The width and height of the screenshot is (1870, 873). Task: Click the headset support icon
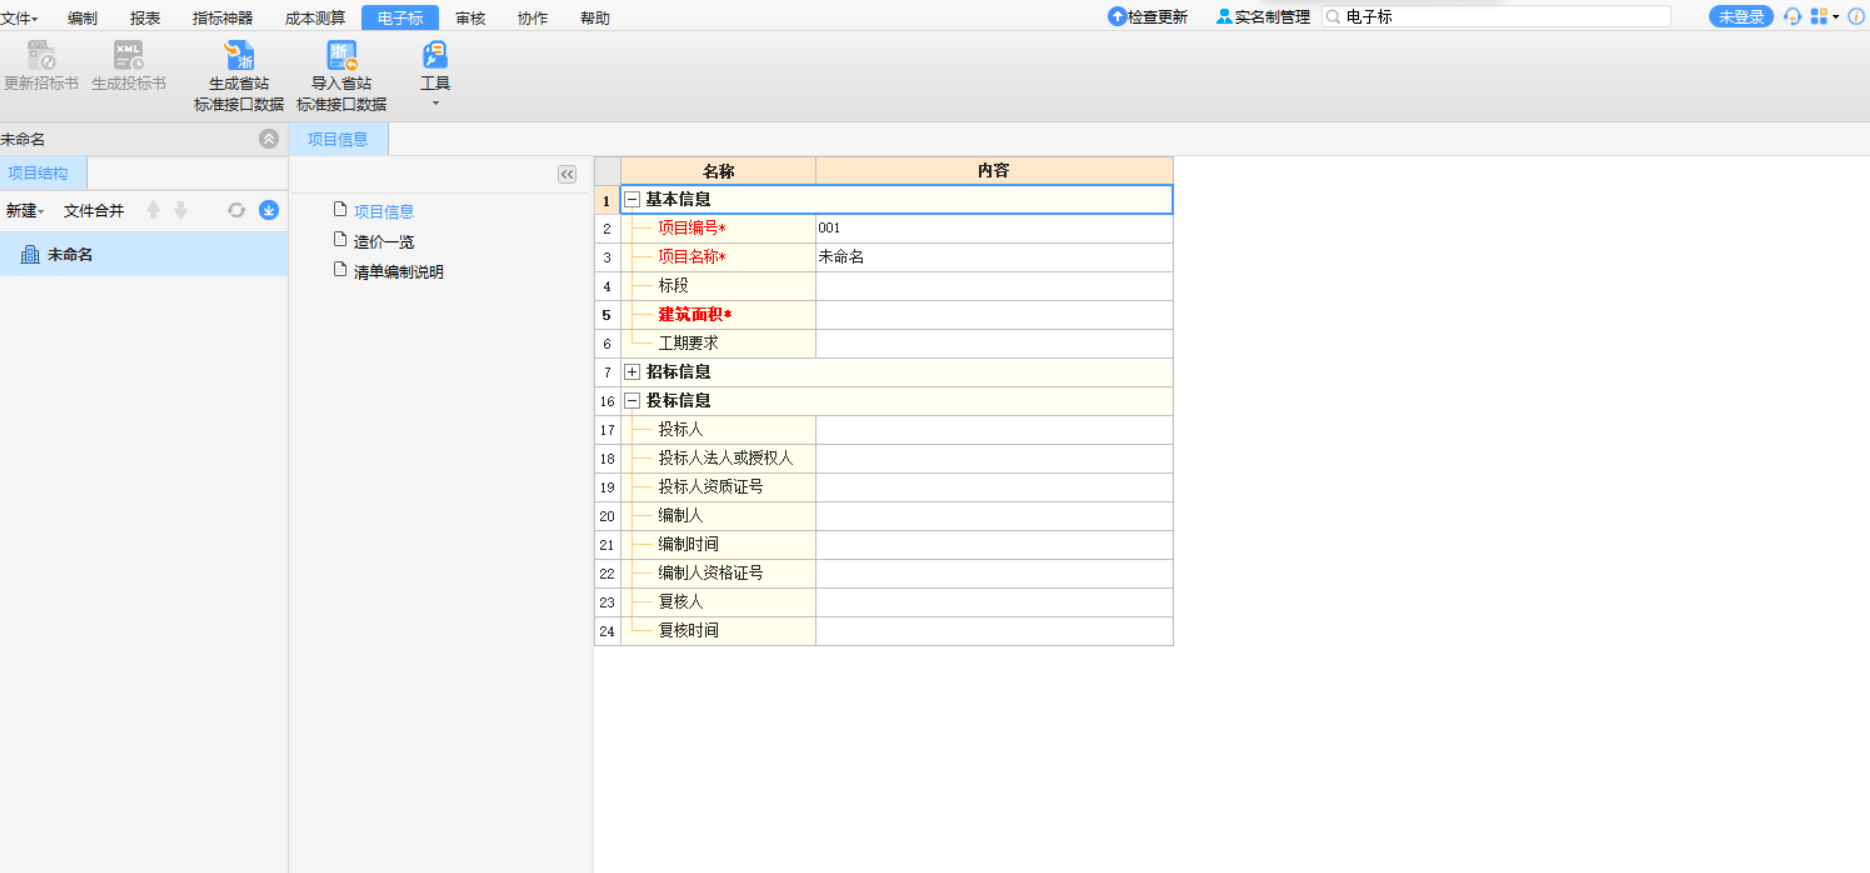pos(1792,17)
